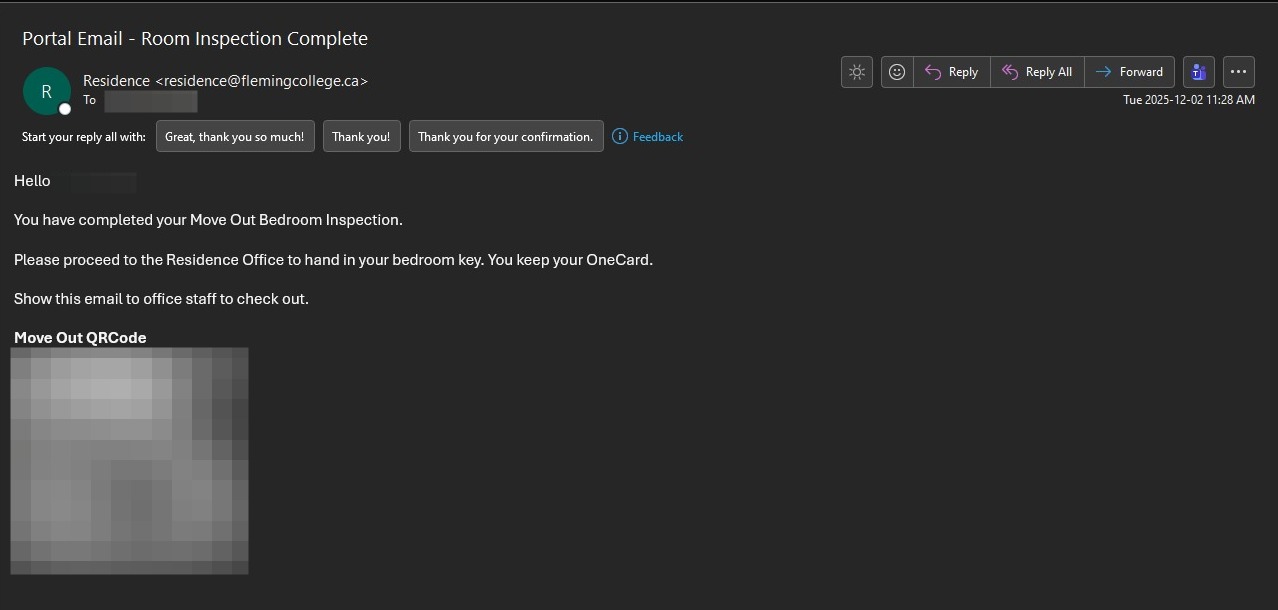Click the "Move Out QRCode" bold heading
The image size is (1278, 610).
click(80, 338)
